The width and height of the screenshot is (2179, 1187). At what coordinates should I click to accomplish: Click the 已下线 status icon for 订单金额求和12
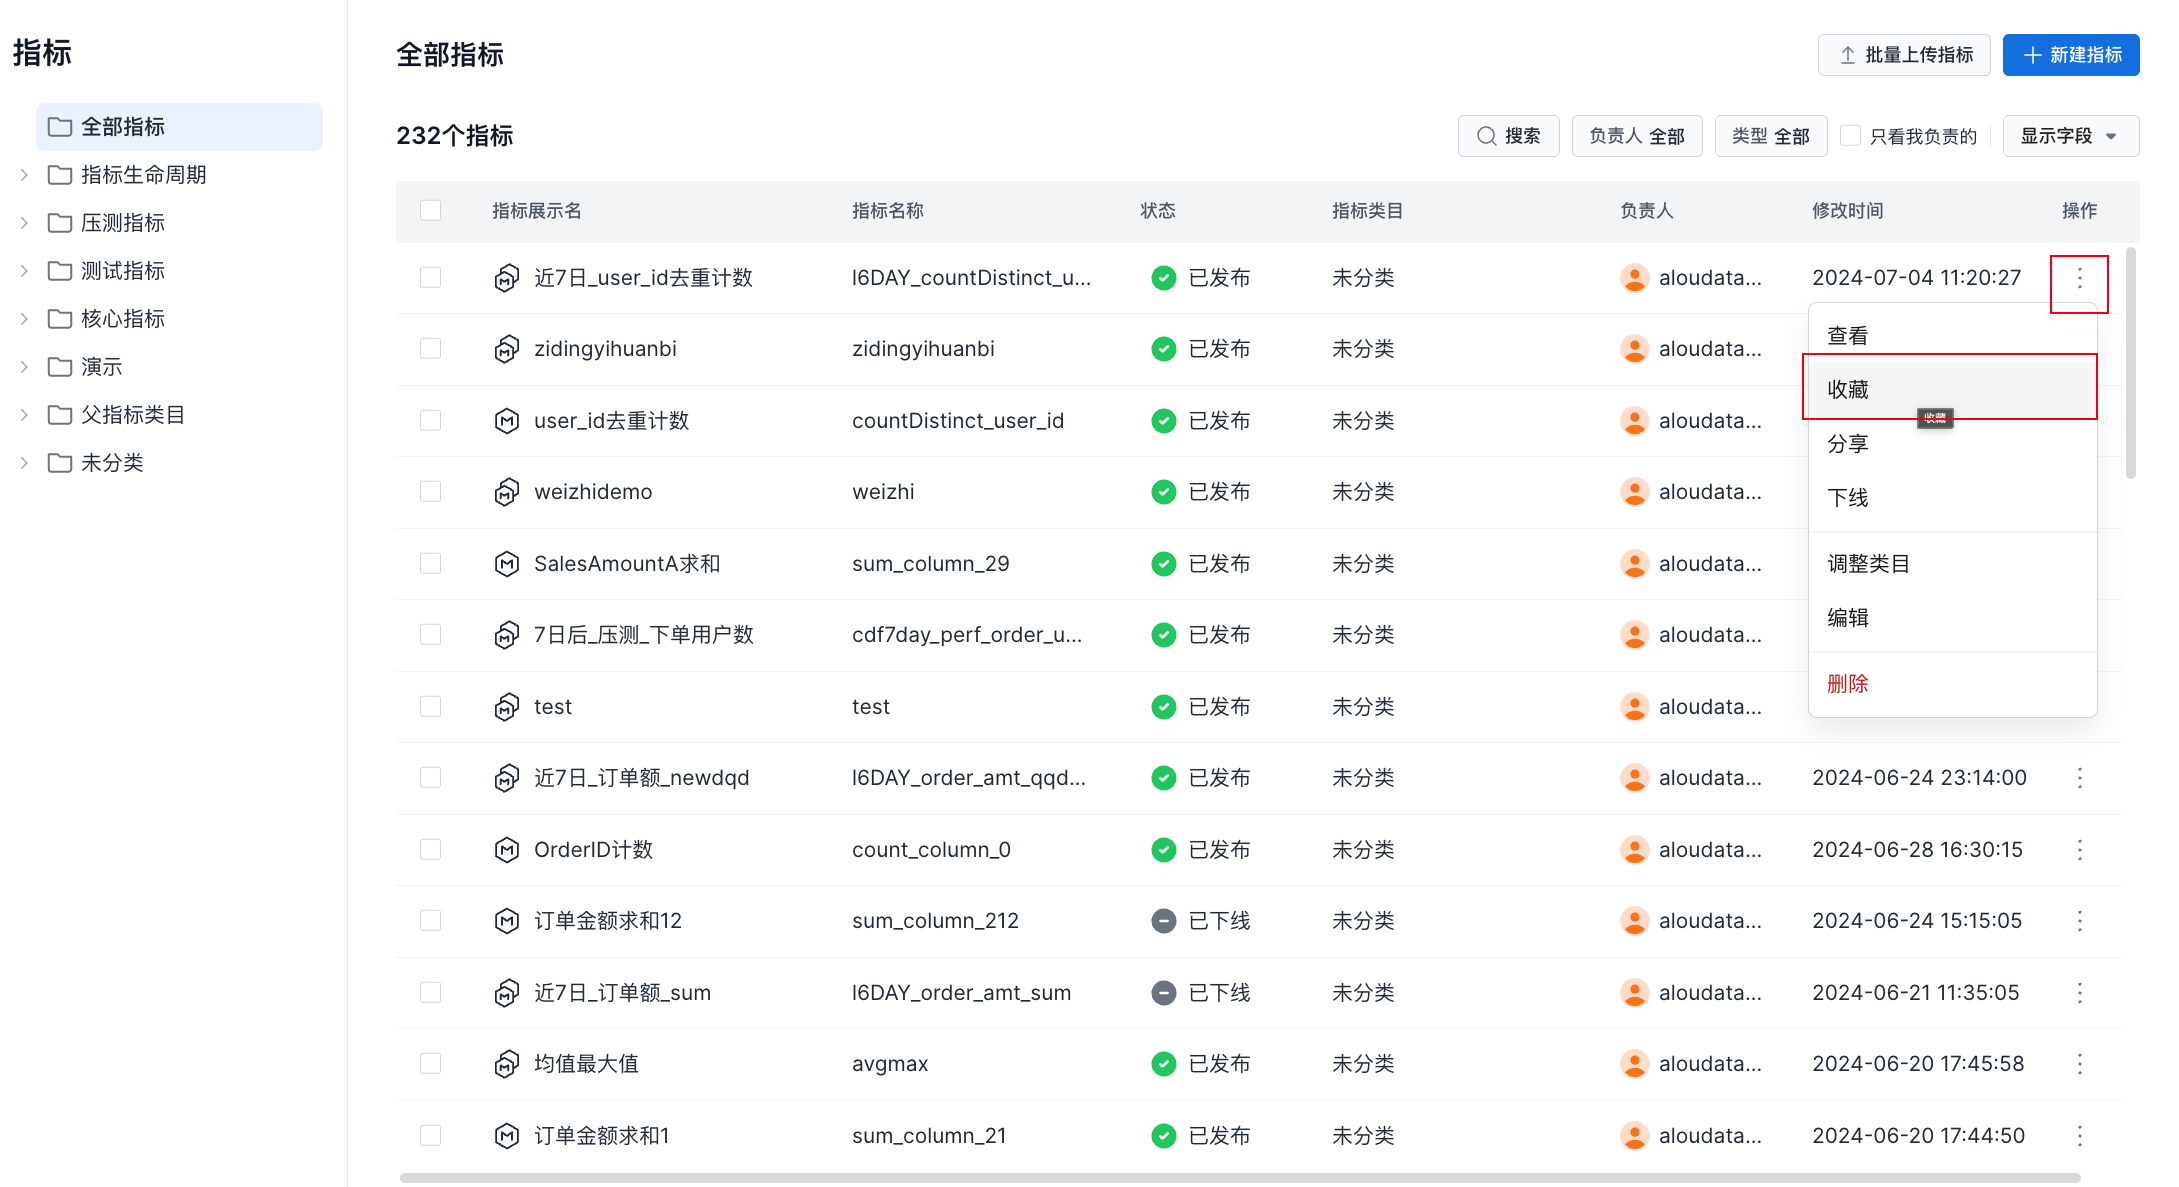point(1163,921)
